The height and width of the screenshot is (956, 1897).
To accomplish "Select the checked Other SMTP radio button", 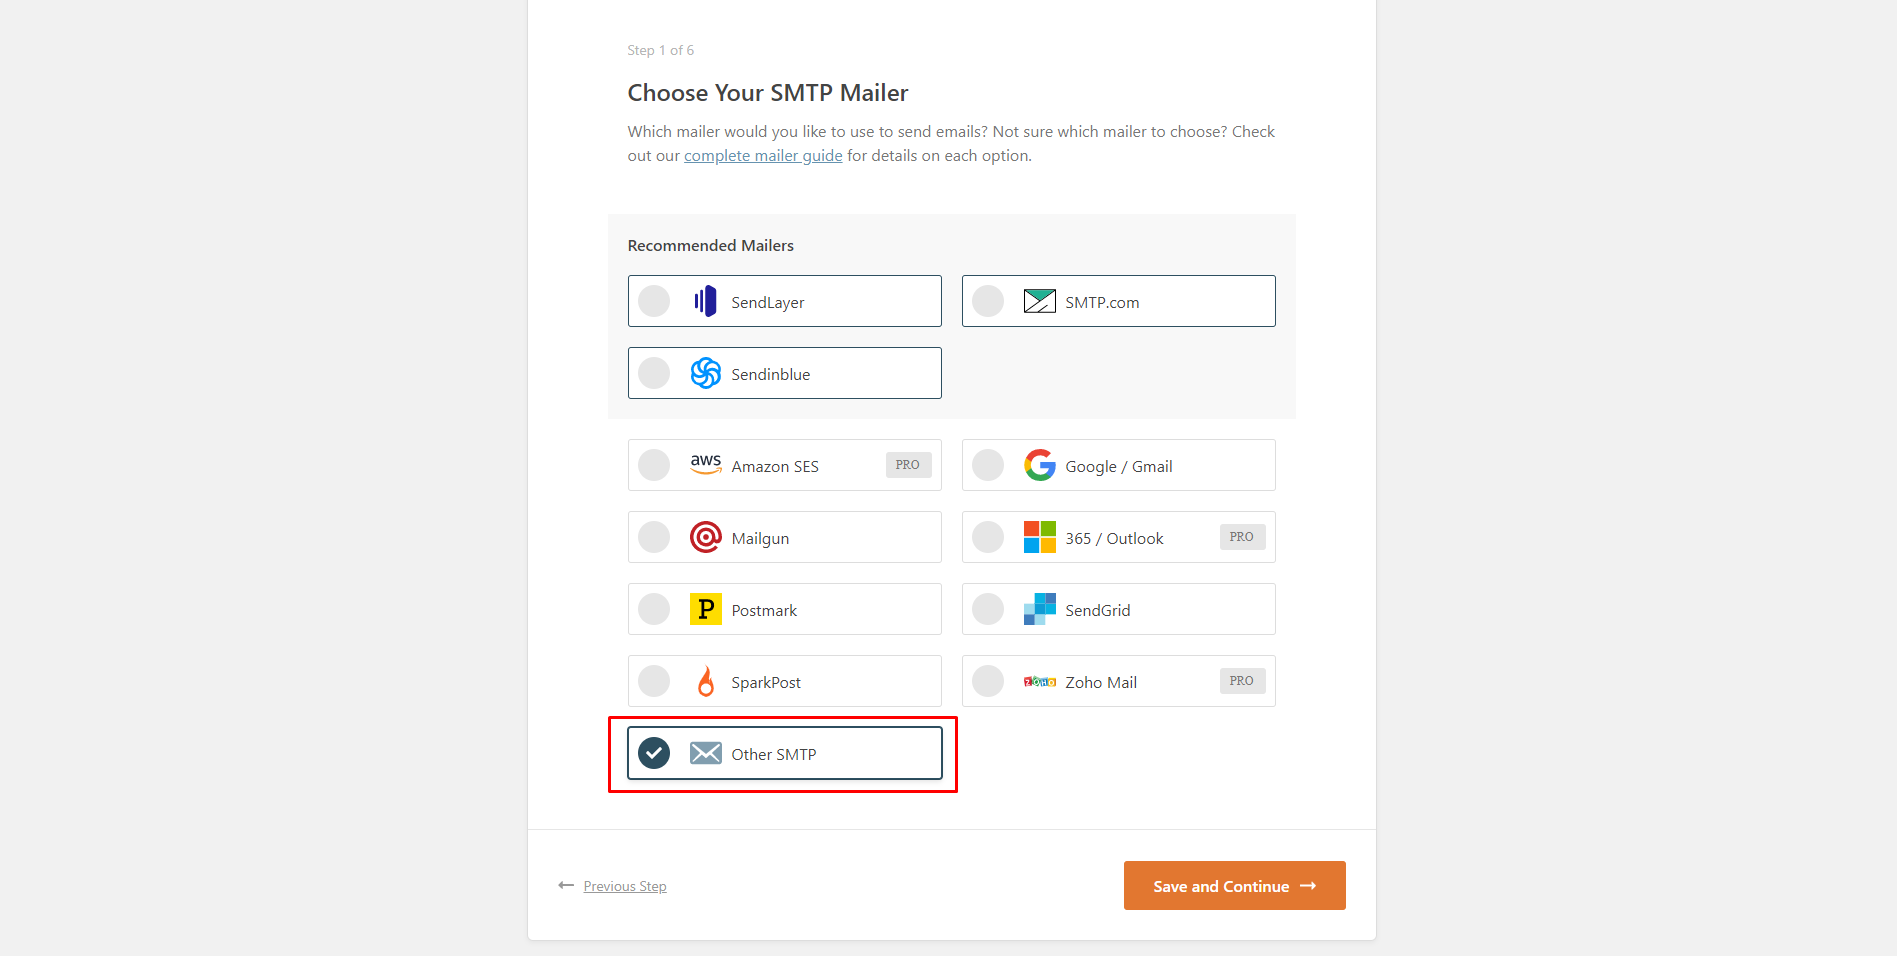I will point(654,753).
